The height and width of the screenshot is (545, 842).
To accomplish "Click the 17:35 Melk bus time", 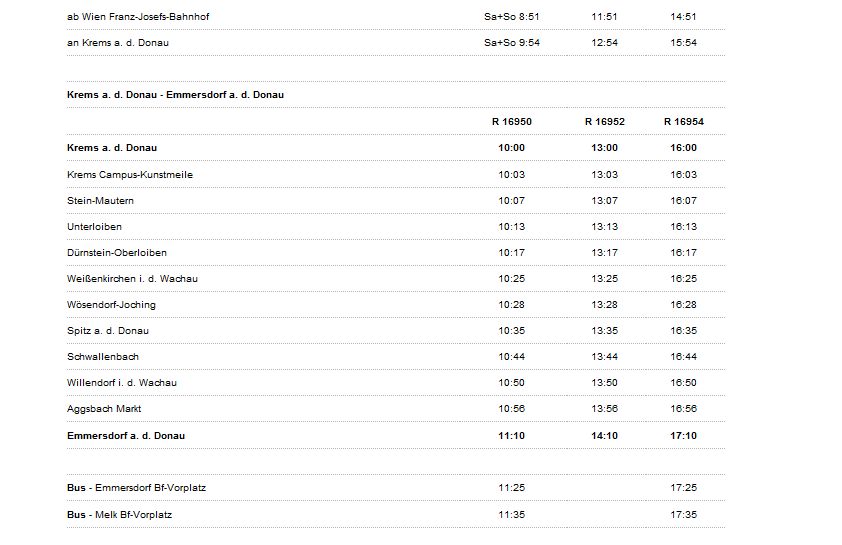I will pyautogui.click(x=684, y=515).
